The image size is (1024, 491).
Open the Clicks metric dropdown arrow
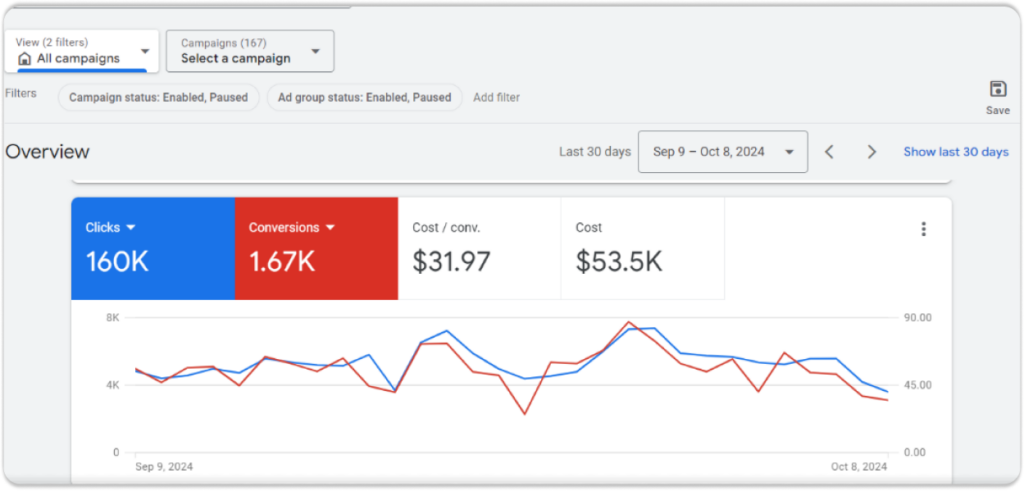pyautogui.click(x=131, y=228)
